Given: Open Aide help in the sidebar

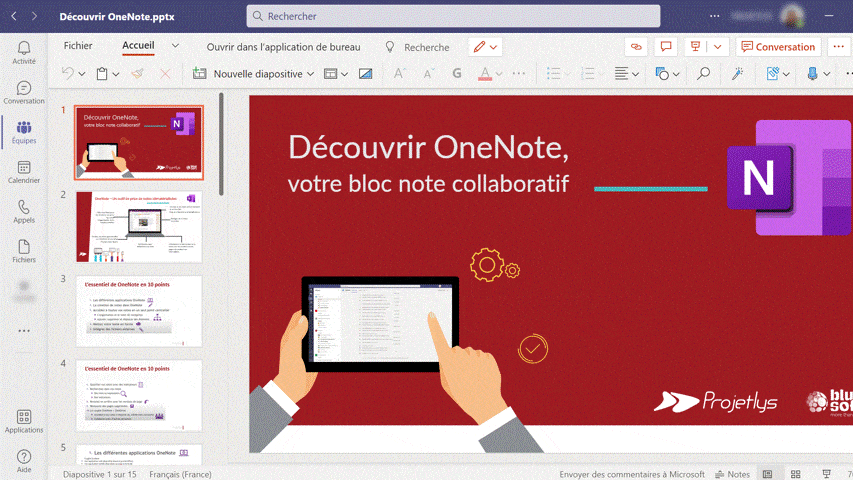Looking at the screenshot, I should click(24, 461).
